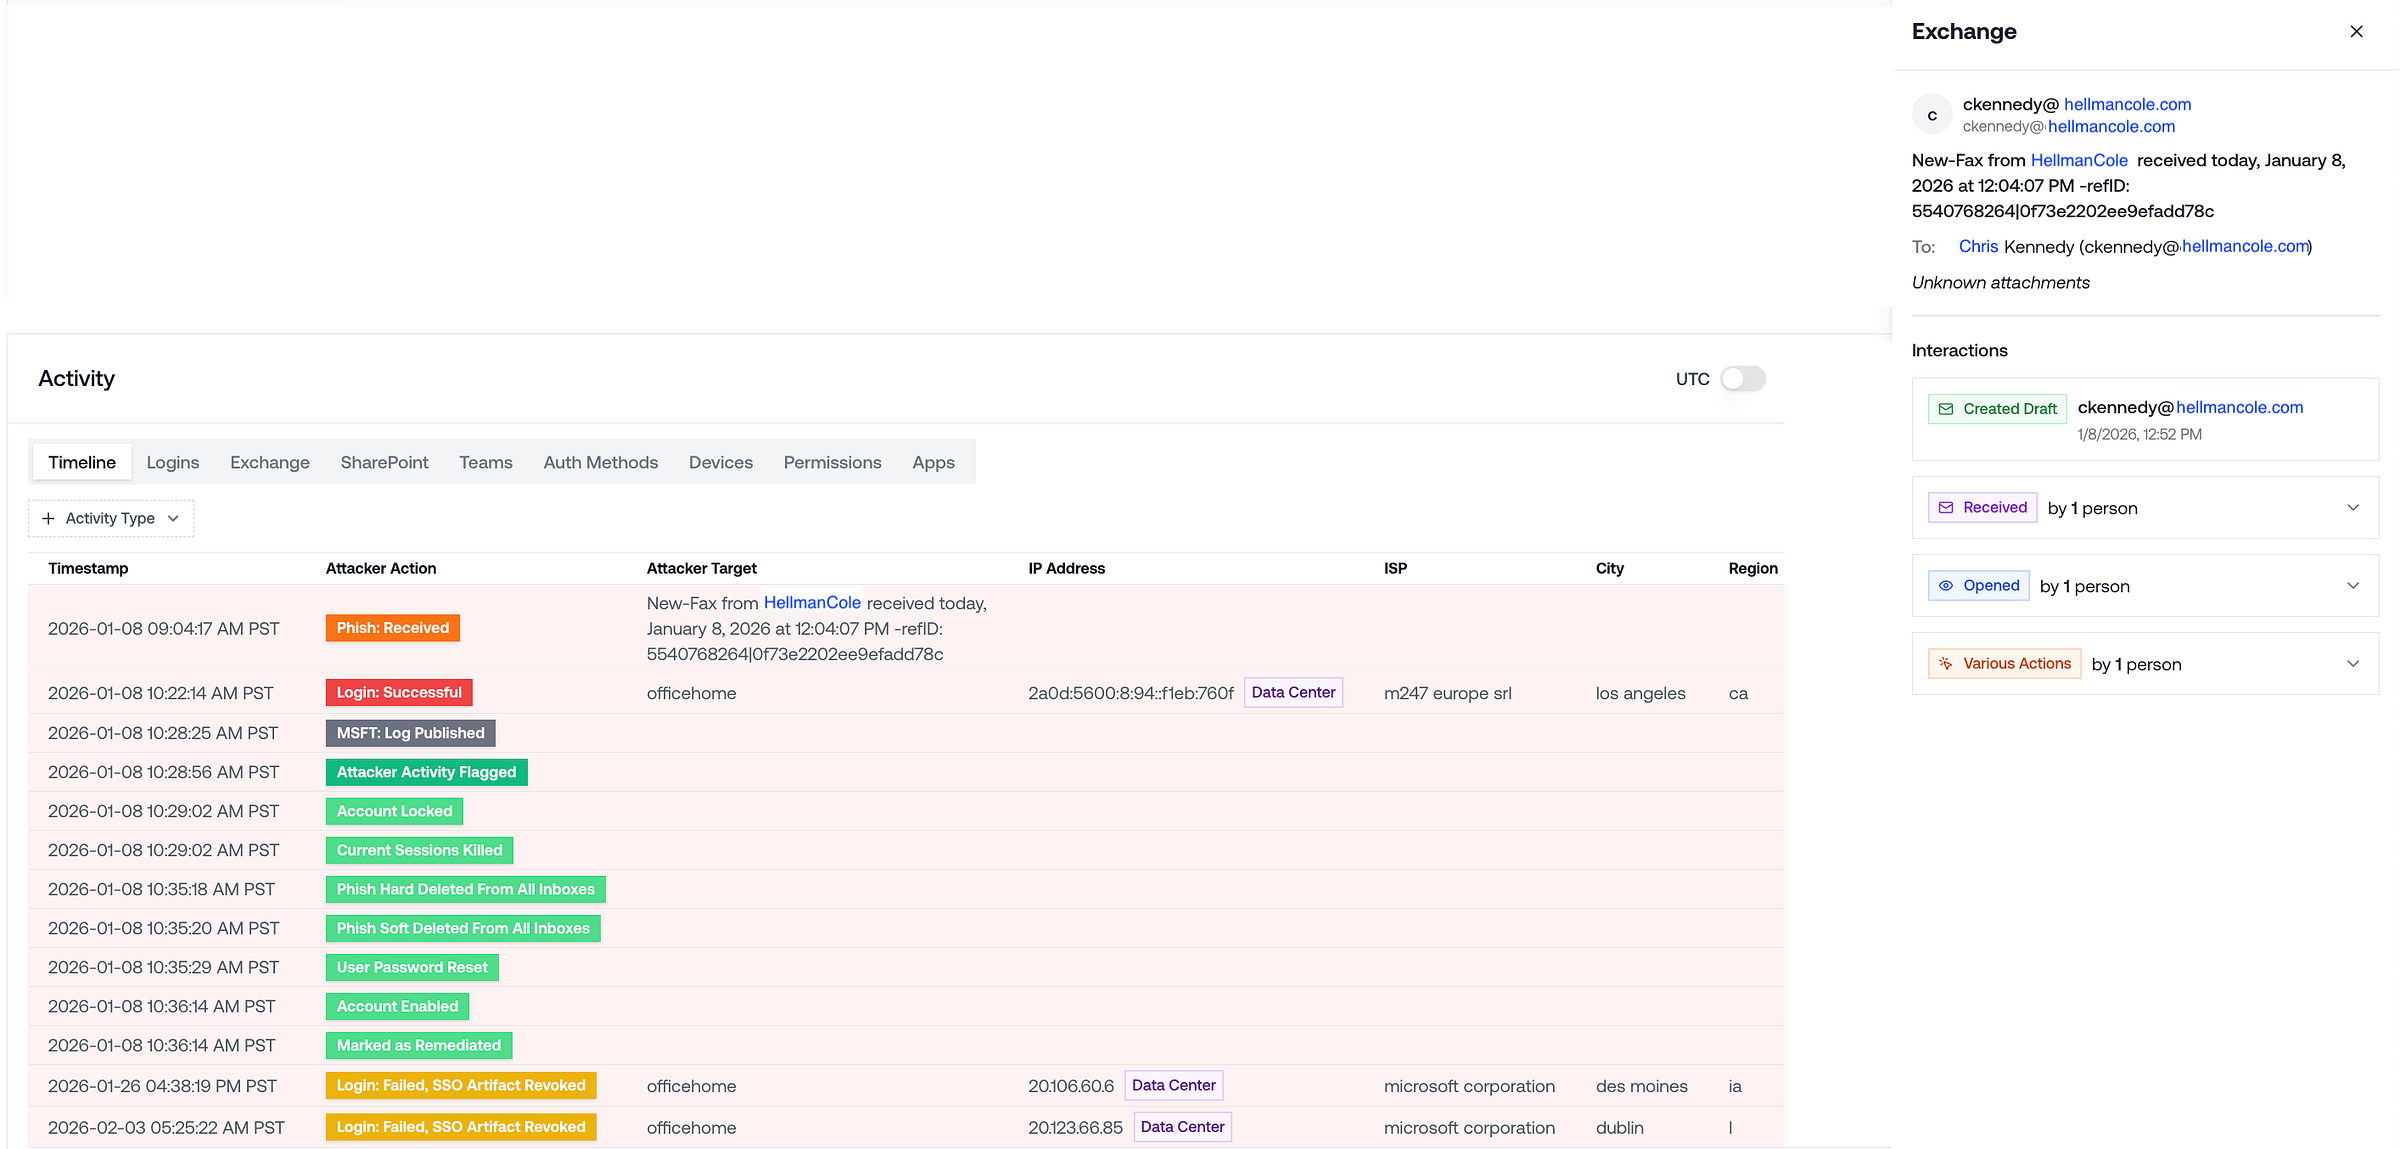
Task: Open the SharePoint tab
Action: (x=384, y=462)
